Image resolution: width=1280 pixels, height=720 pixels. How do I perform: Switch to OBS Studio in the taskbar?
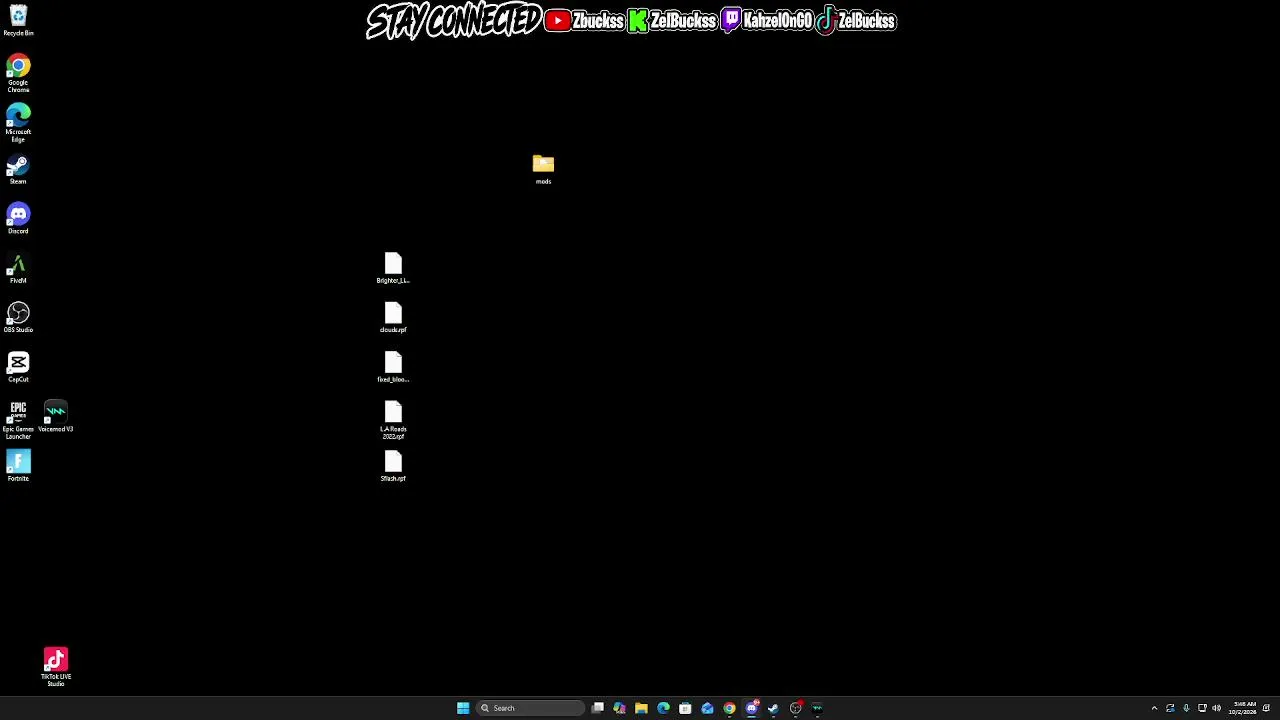click(x=796, y=708)
